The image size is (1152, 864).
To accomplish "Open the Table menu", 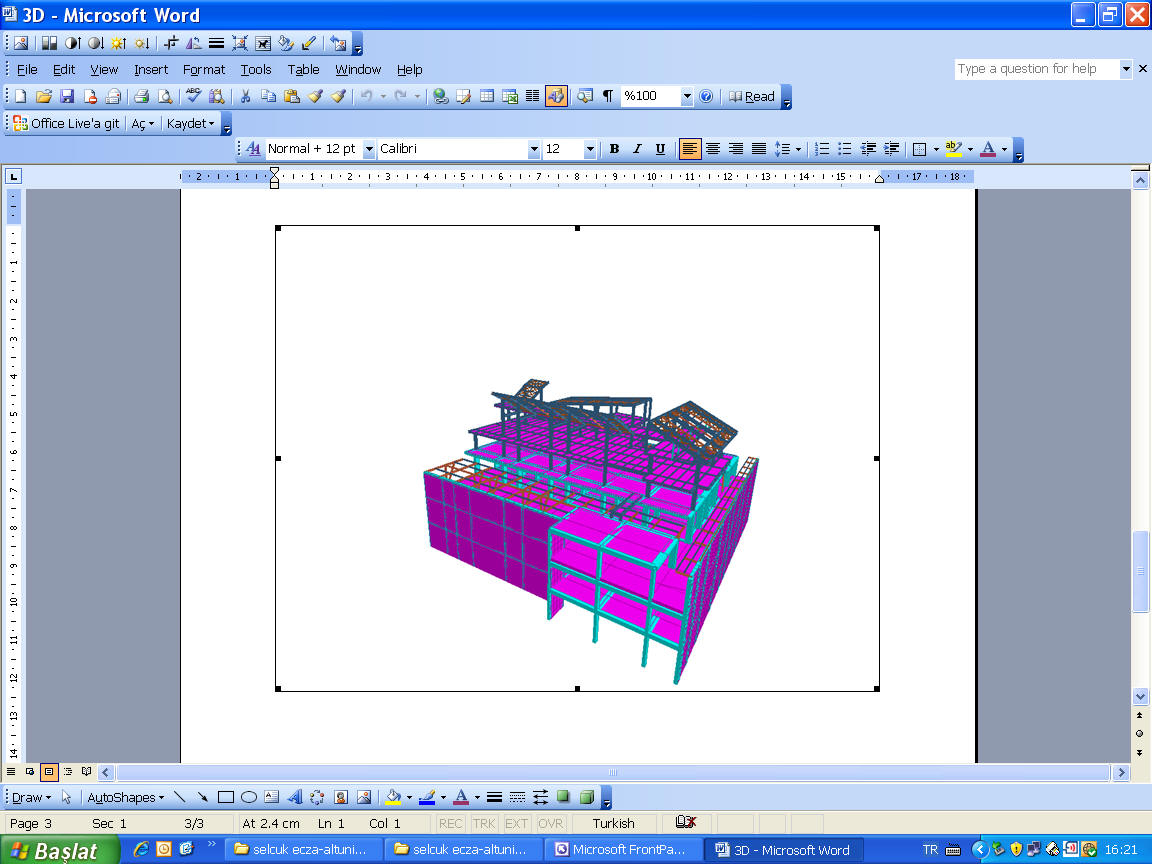I will click(x=303, y=70).
